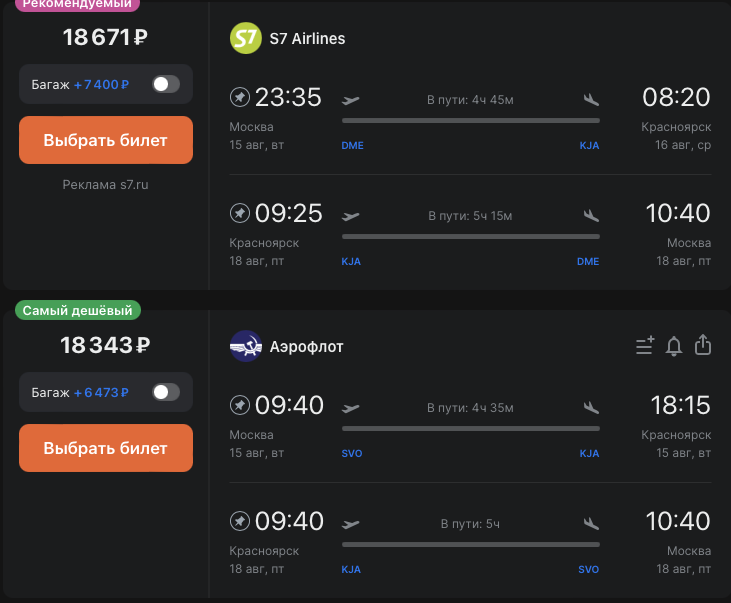Click the «Рекомендуемый» badge
This screenshot has width=731, height=603.
[x=78, y=4]
